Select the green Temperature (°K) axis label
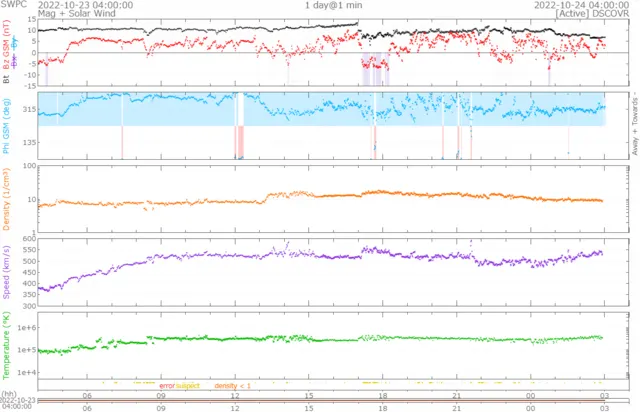 coord(6,345)
